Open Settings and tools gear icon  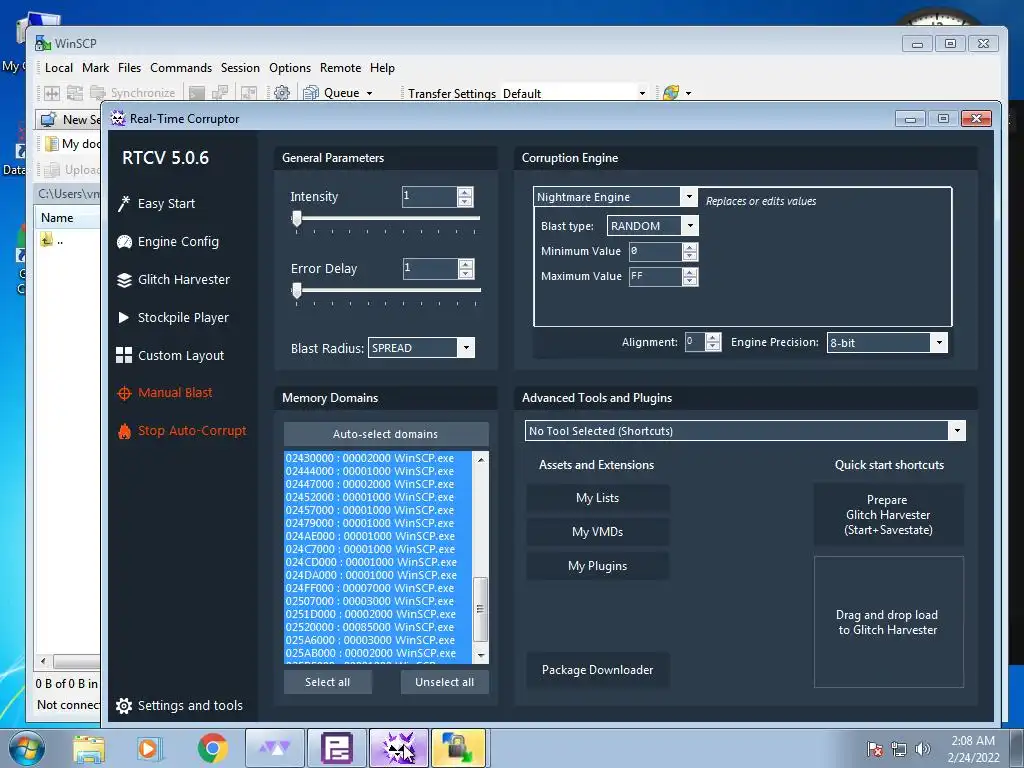pyautogui.click(x=124, y=706)
